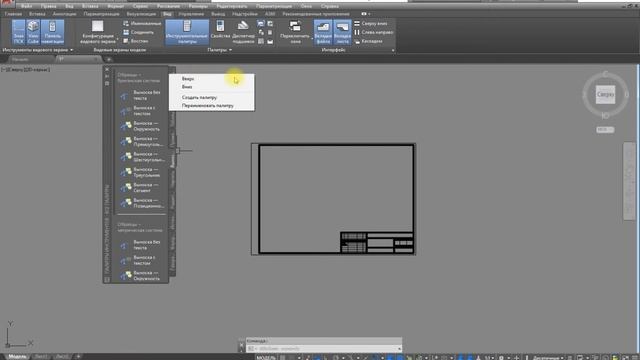This screenshot has width=640, height=360.
Task: Click the command line input field
Action: coord(322,349)
